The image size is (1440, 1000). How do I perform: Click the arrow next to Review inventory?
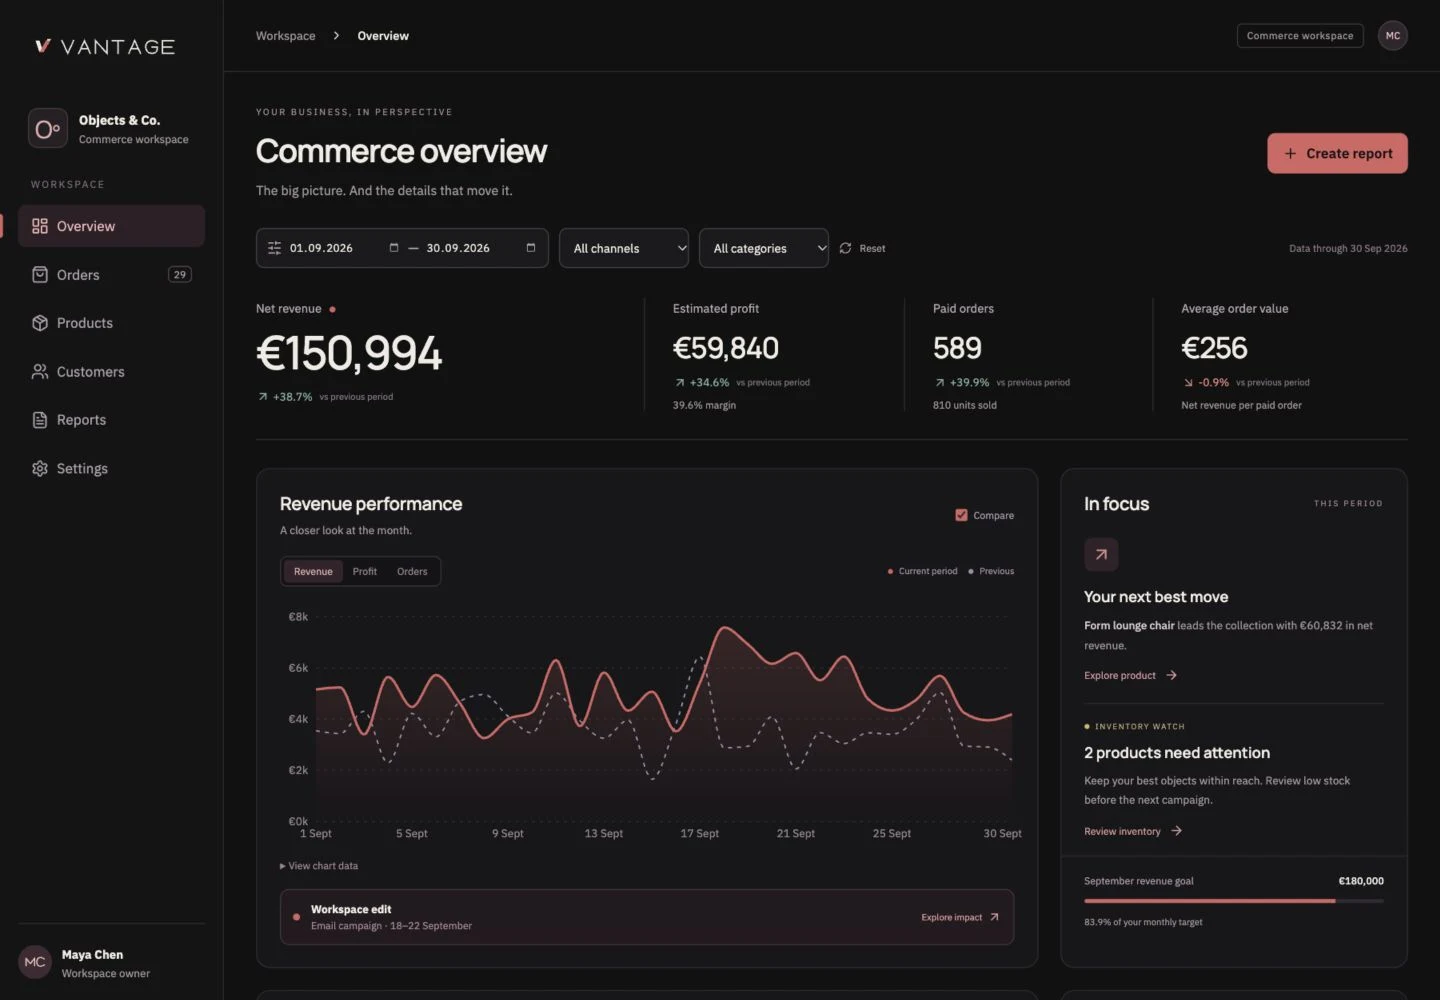pyautogui.click(x=1176, y=831)
